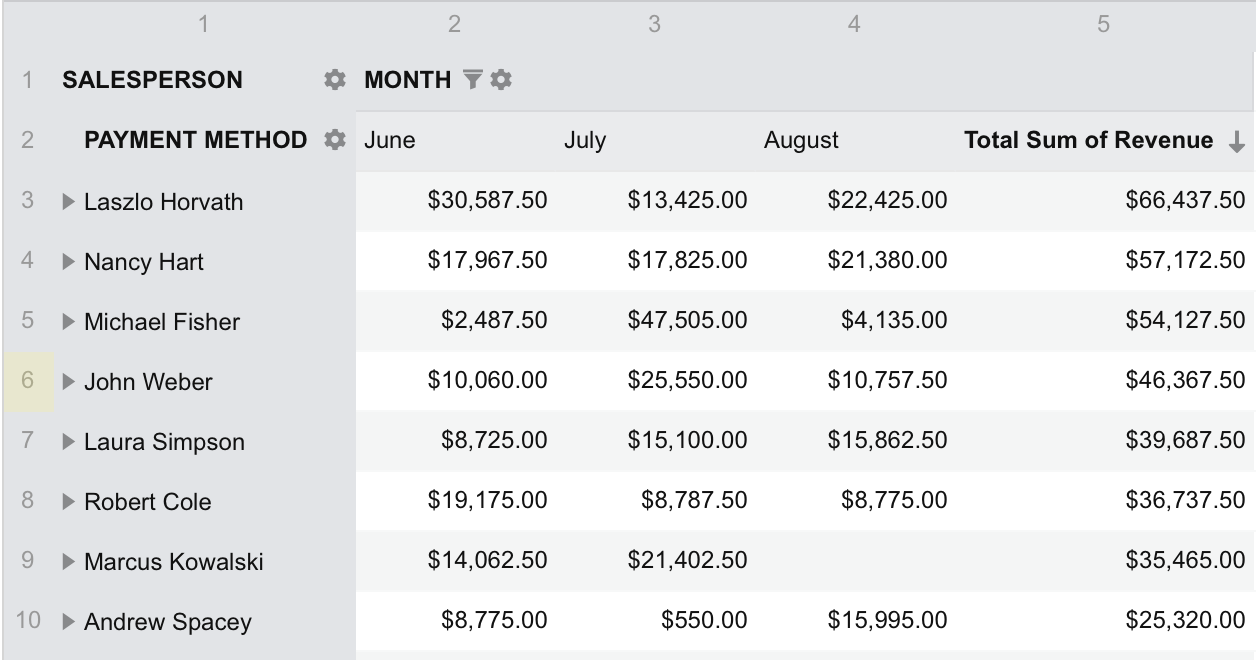The height and width of the screenshot is (660, 1256).
Task: Click the Total Sum of Revenue header
Action: click(x=1088, y=141)
